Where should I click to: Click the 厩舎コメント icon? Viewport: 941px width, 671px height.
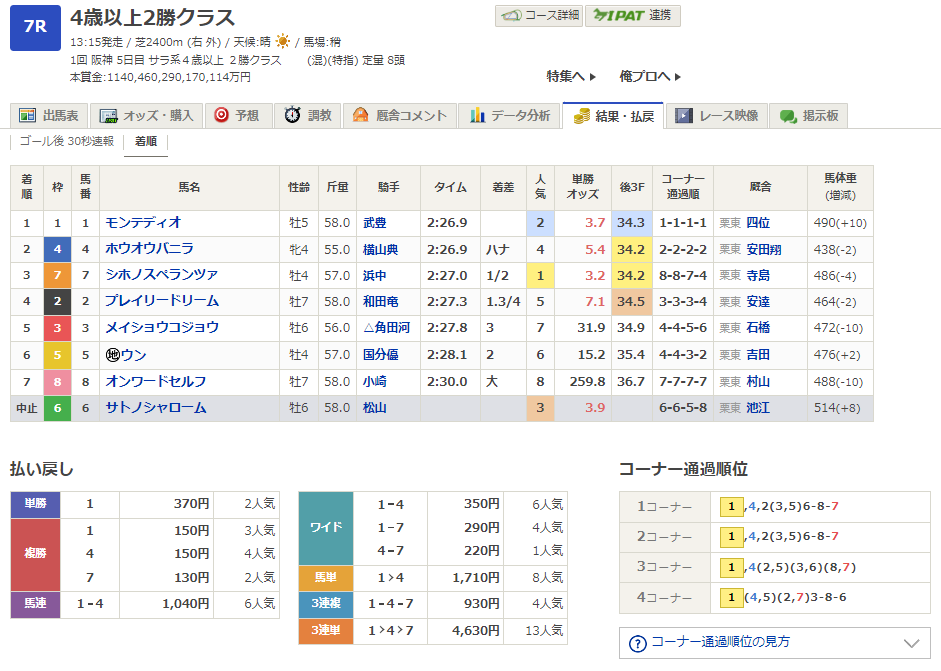(x=361, y=115)
